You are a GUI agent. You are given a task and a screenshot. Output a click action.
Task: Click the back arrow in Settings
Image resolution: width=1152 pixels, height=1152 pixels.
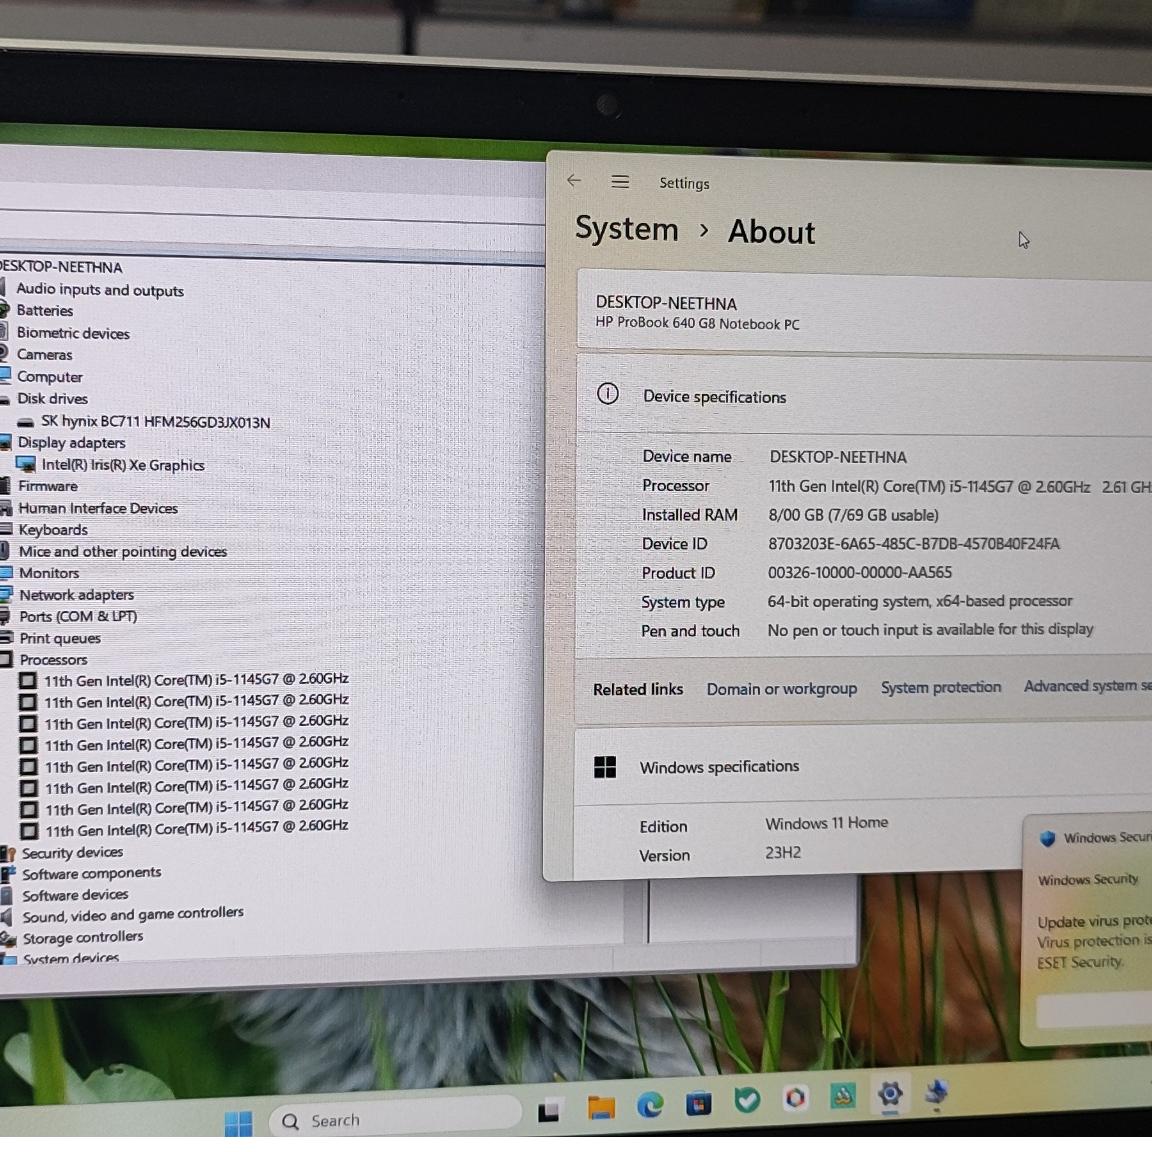[x=574, y=181]
